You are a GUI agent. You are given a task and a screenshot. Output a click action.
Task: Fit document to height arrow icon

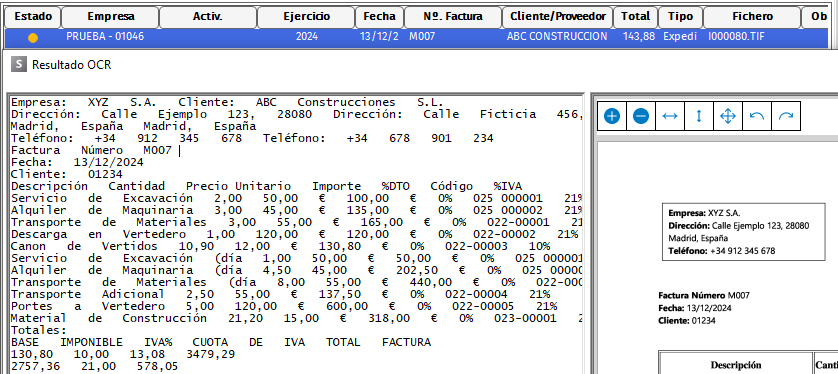click(x=699, y=116)
